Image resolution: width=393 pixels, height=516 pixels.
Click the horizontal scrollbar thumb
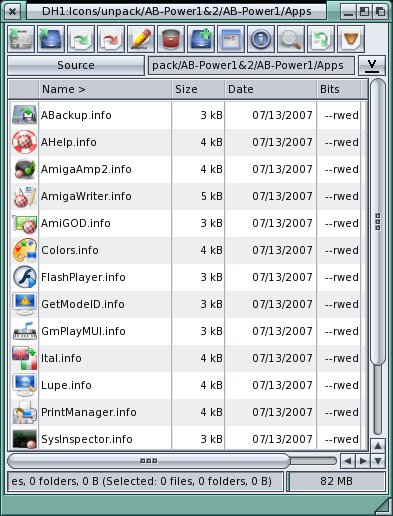pyautogui.click(x=149, y=461)
